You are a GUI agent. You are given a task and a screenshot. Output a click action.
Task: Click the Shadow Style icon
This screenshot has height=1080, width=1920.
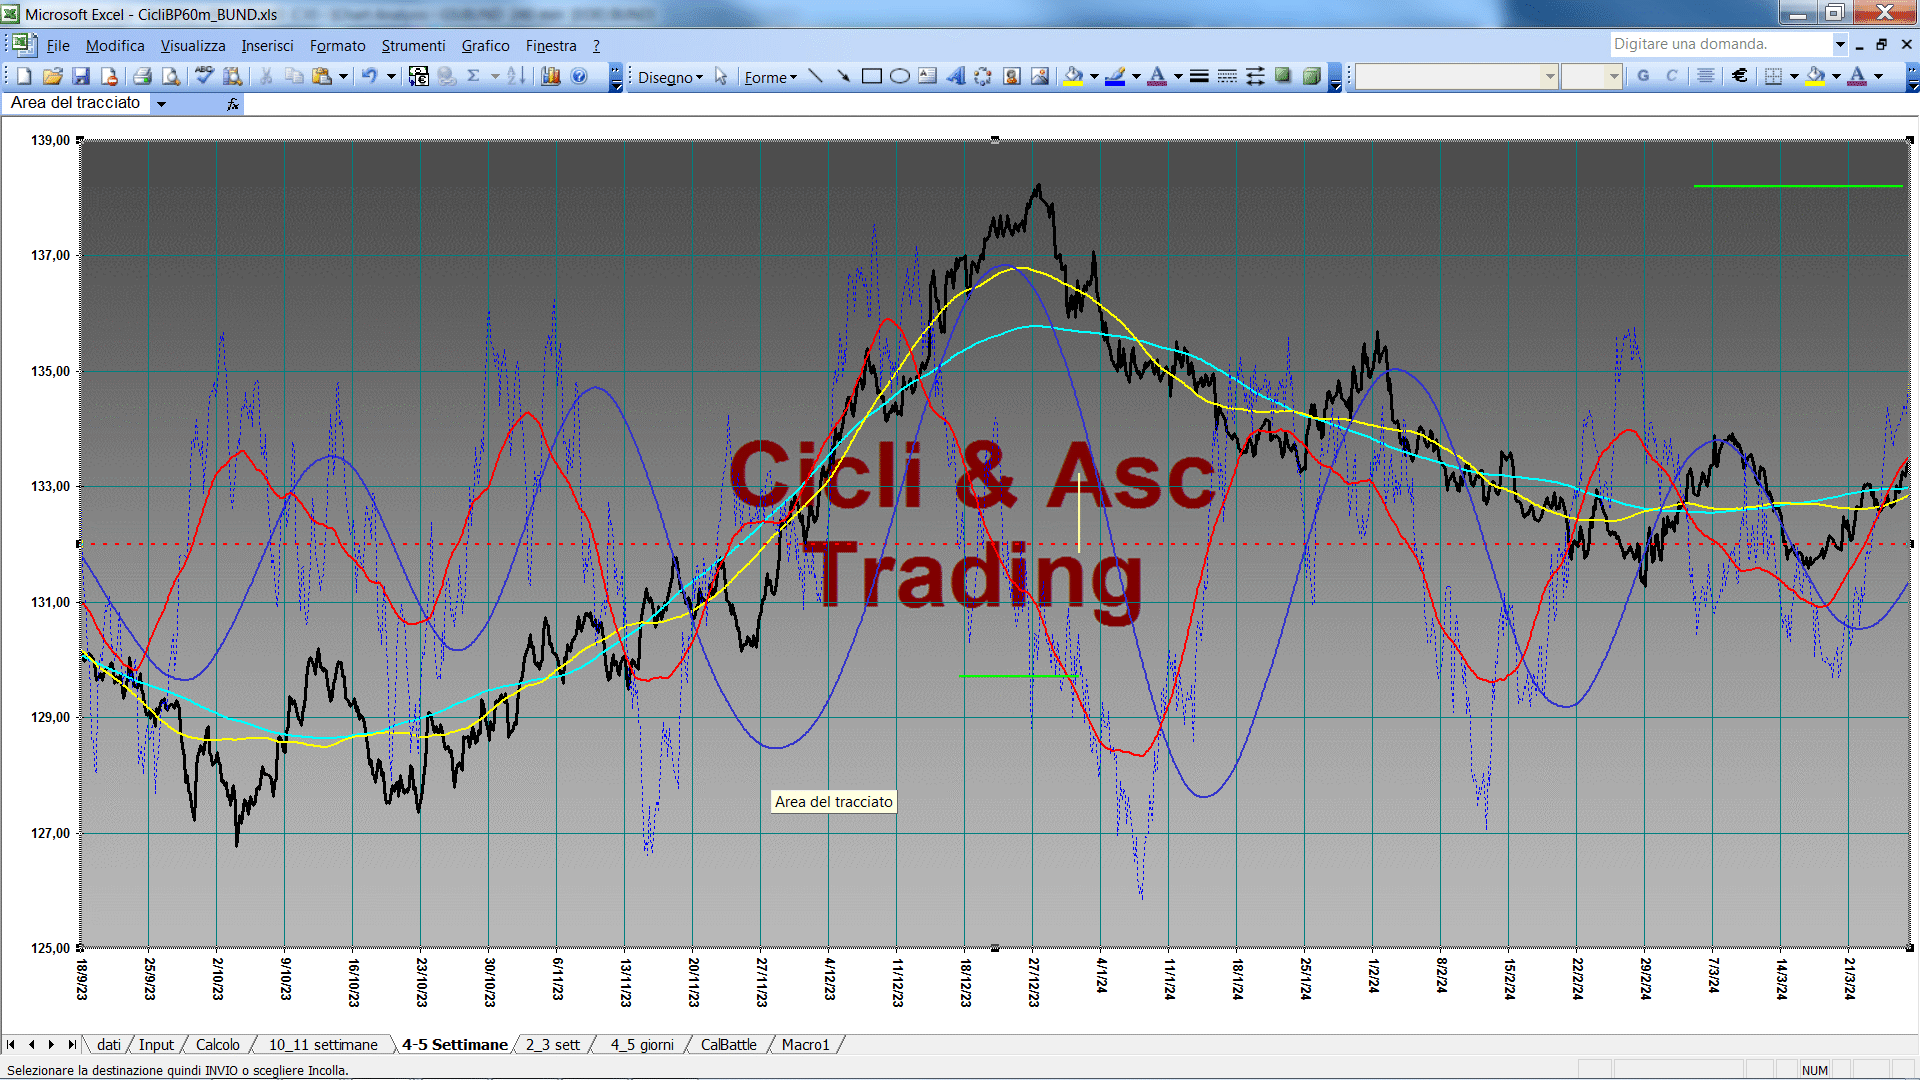coord(1283,77)
